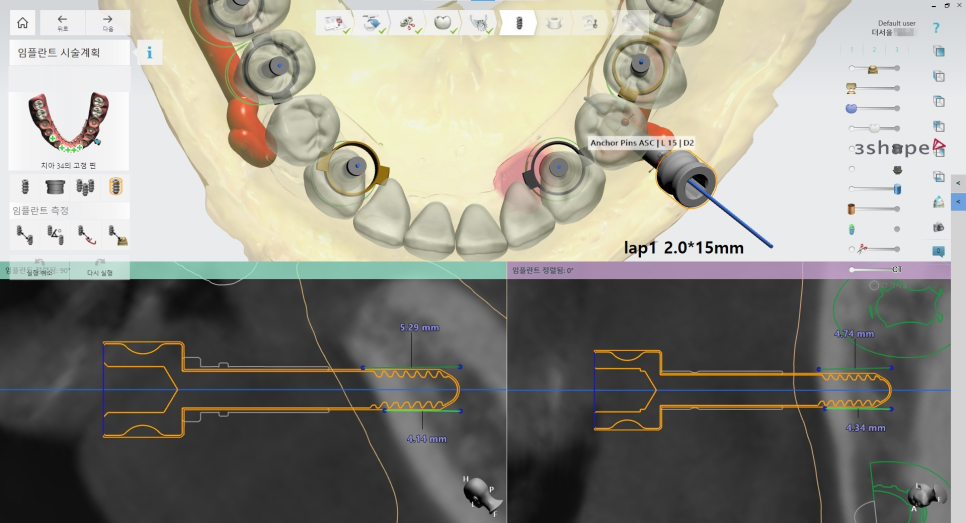966x523 pixels.
Task: Open the blue info icon panel
Action: [x=149, y=52]
